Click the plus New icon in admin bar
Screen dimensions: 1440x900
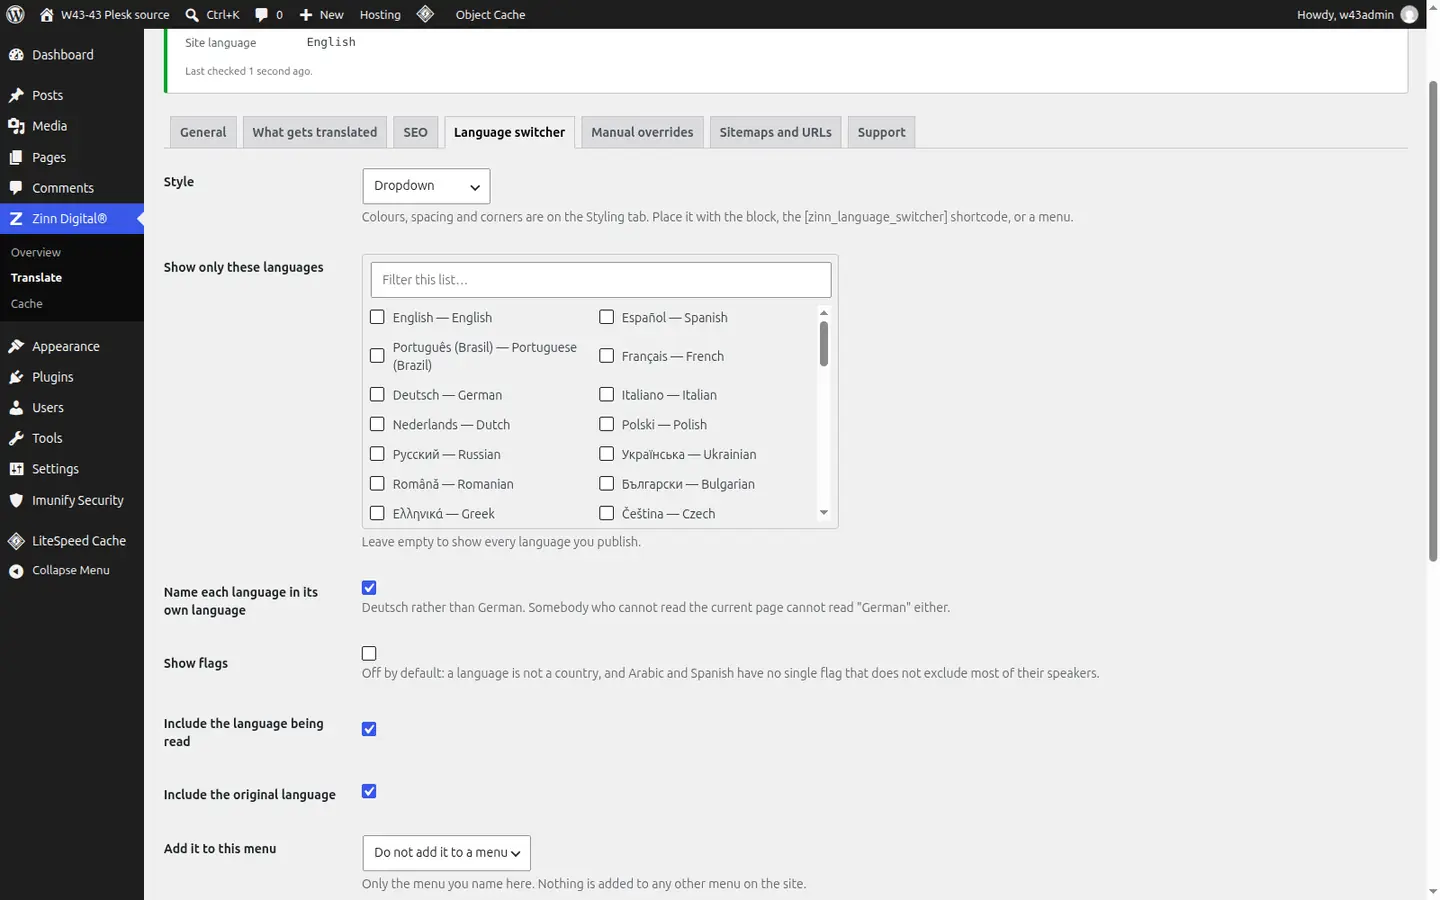[x=306, y=14]
